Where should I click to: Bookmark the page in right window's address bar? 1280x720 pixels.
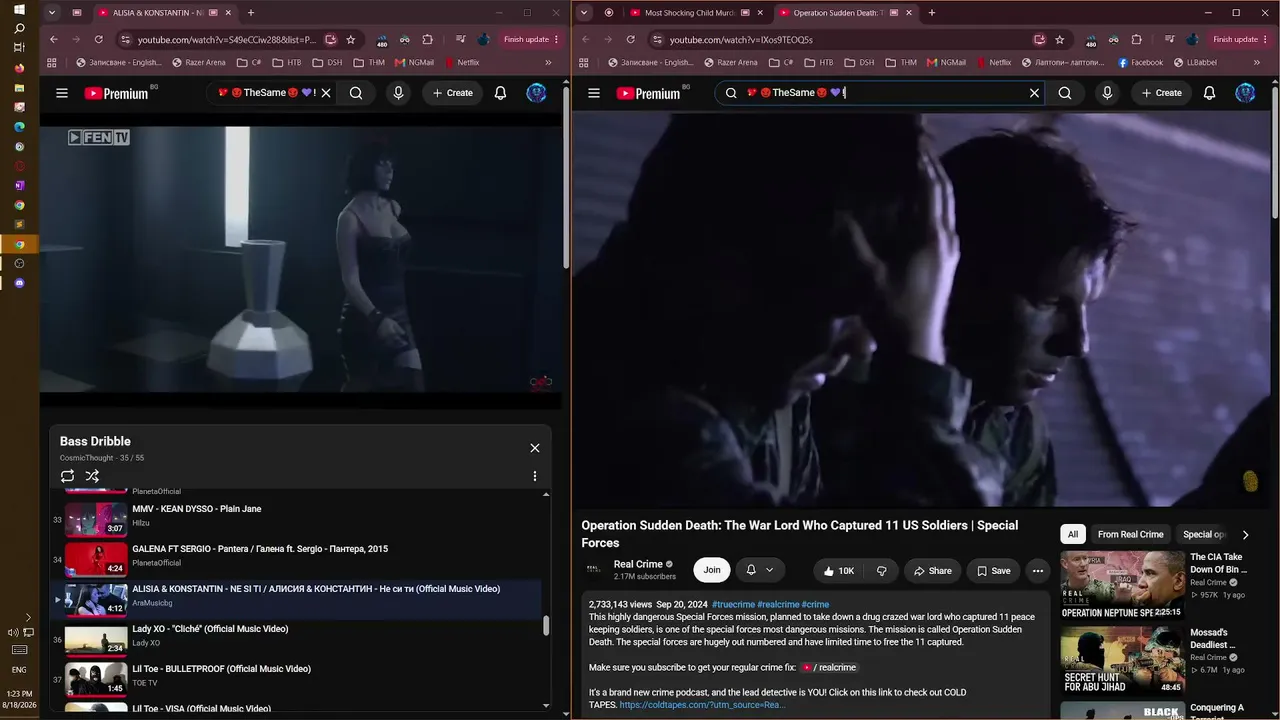click(x=1060, y=40)
